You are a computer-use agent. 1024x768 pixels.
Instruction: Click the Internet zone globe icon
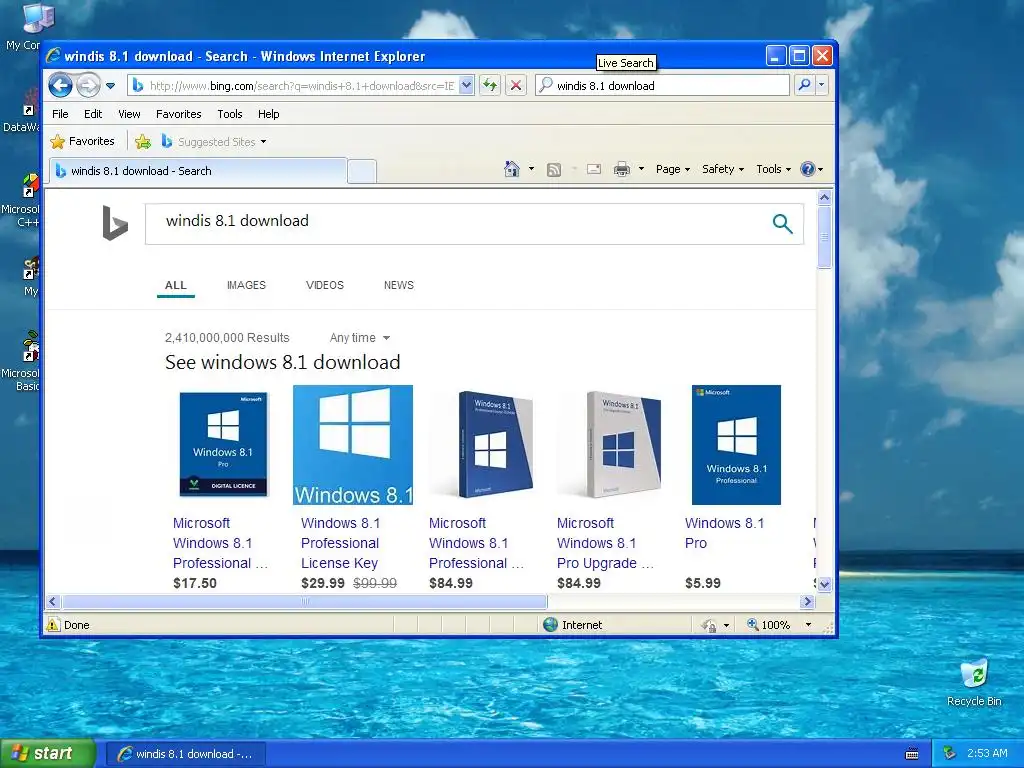[551, 624]
